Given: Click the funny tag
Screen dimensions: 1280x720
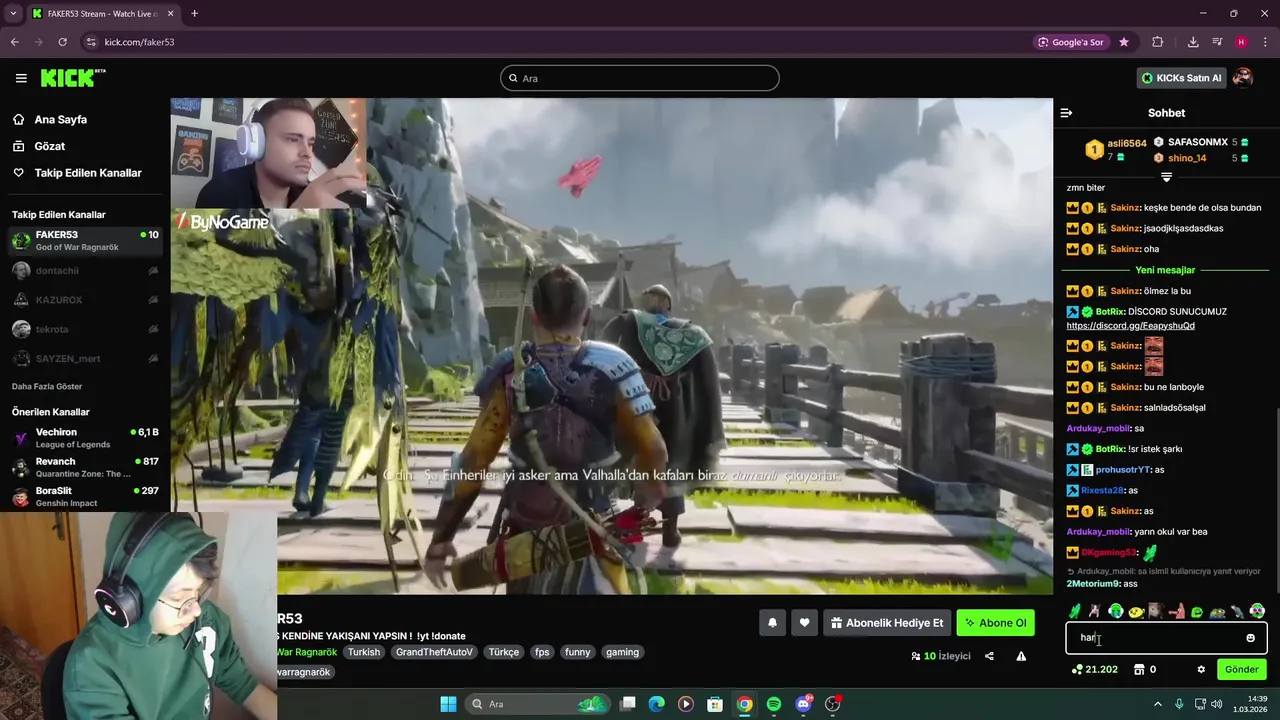Looking at the screenshot, I should 577,652.
